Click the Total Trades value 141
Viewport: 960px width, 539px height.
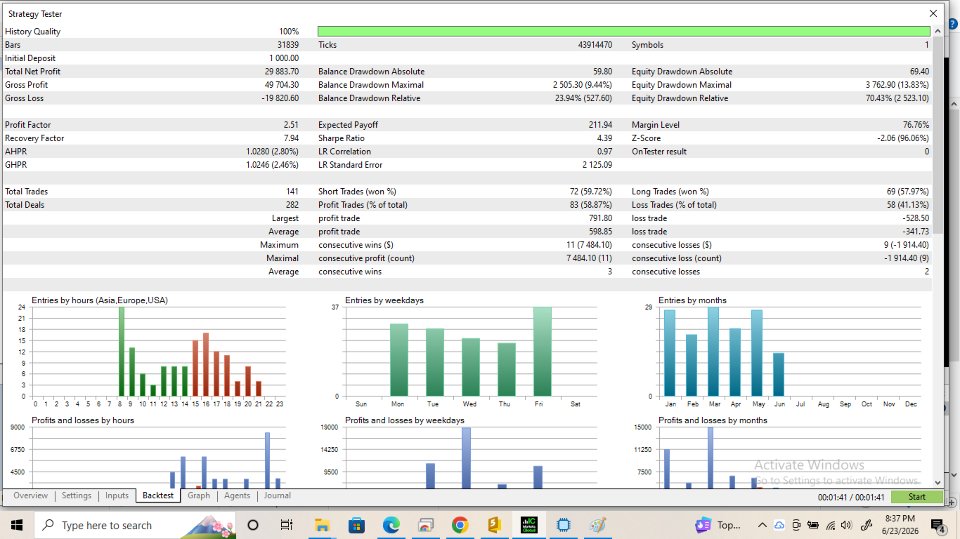click(292, 192)
